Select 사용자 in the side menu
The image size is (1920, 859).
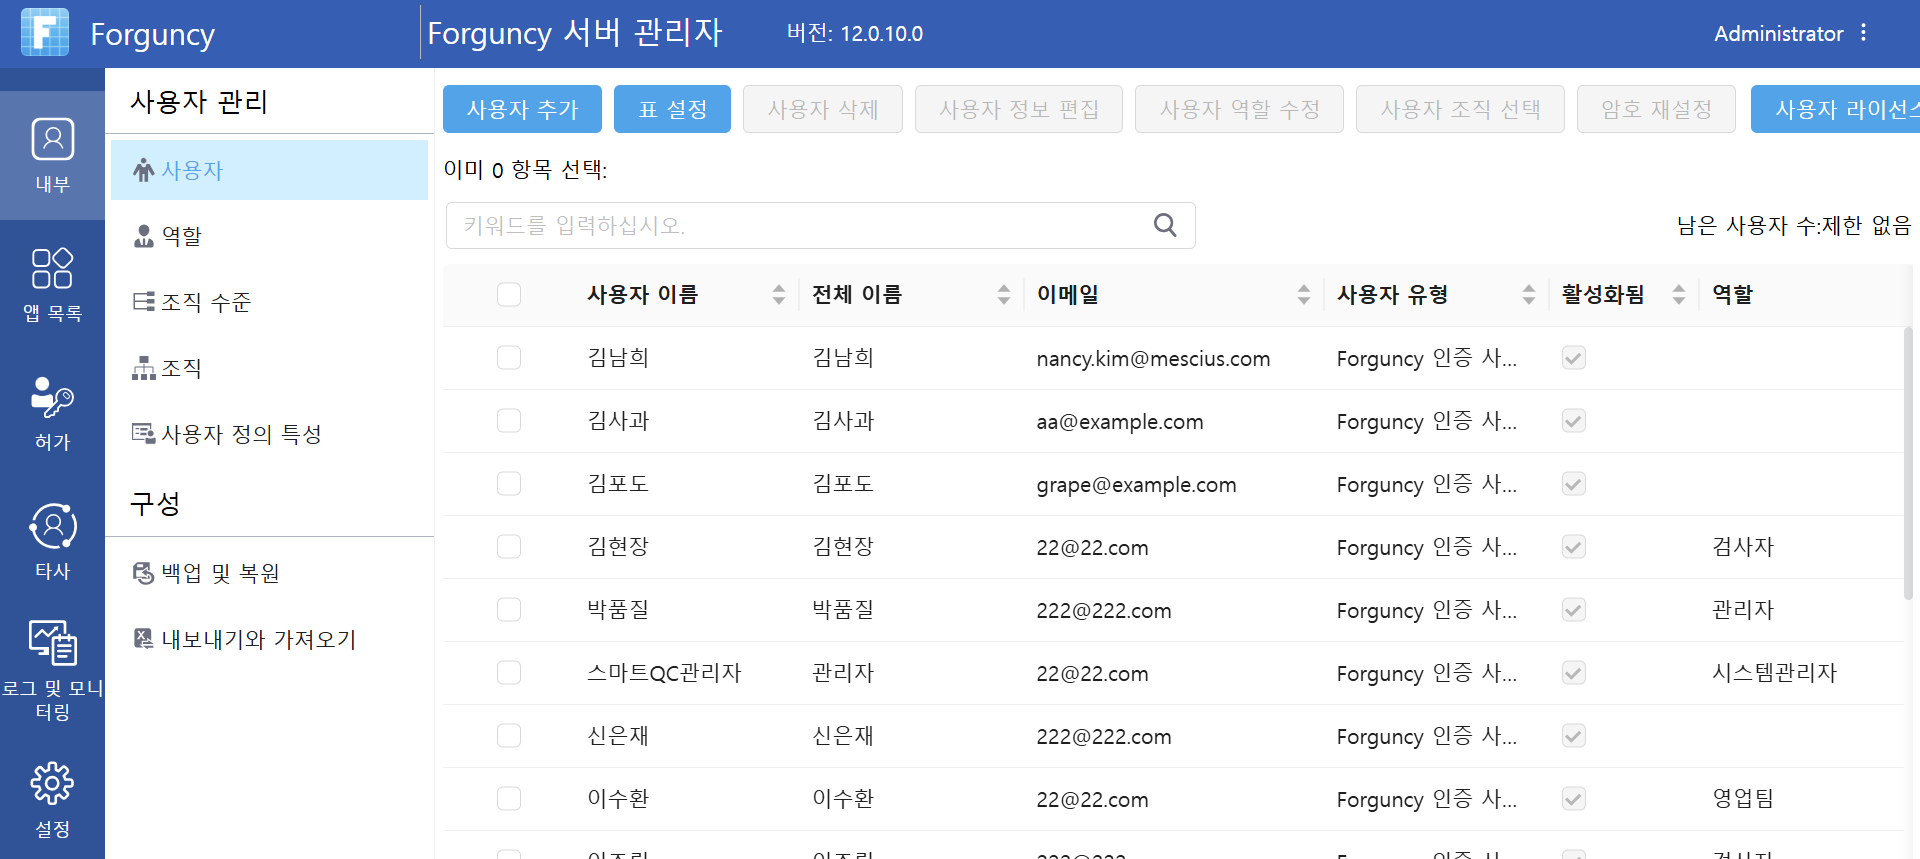click(x=270, y=170)
